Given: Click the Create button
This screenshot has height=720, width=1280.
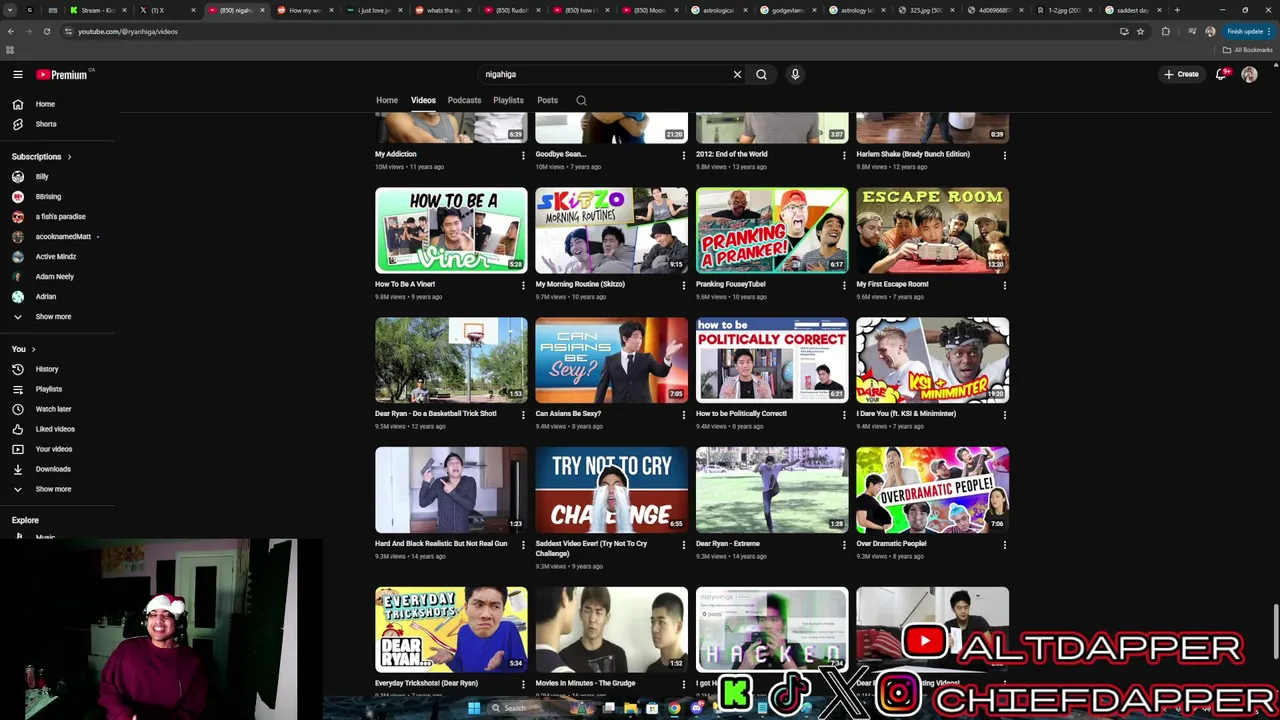Looking at the screenshot, I should tap(1181, 74).
